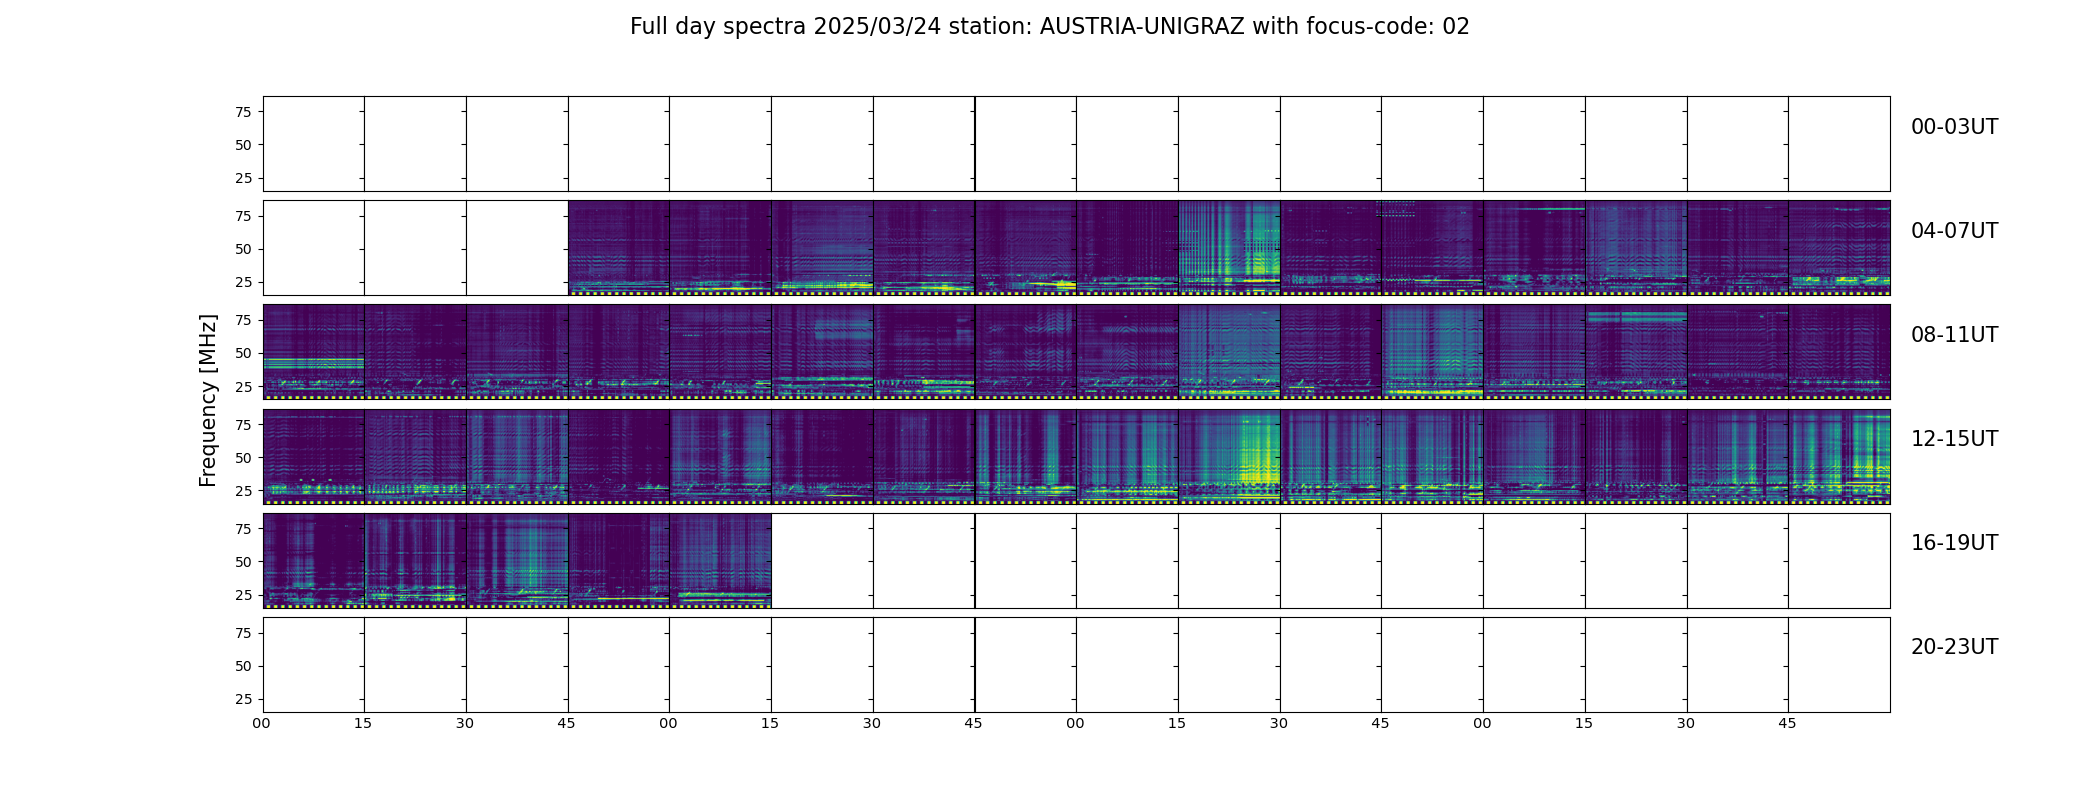Click the first empty panel of the 04-07UT row
This screenshot has height=800, width=2100.
tap(314, 248)
